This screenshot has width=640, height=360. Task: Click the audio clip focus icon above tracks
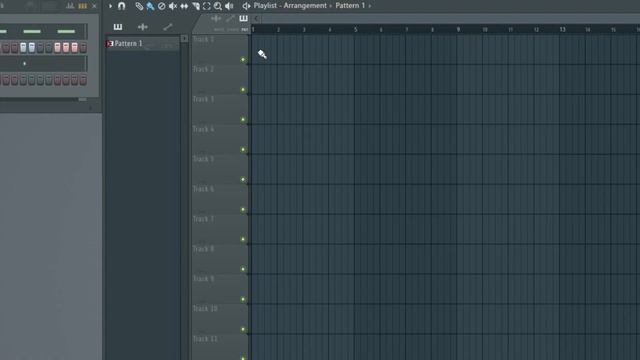[x=216, y=18]
